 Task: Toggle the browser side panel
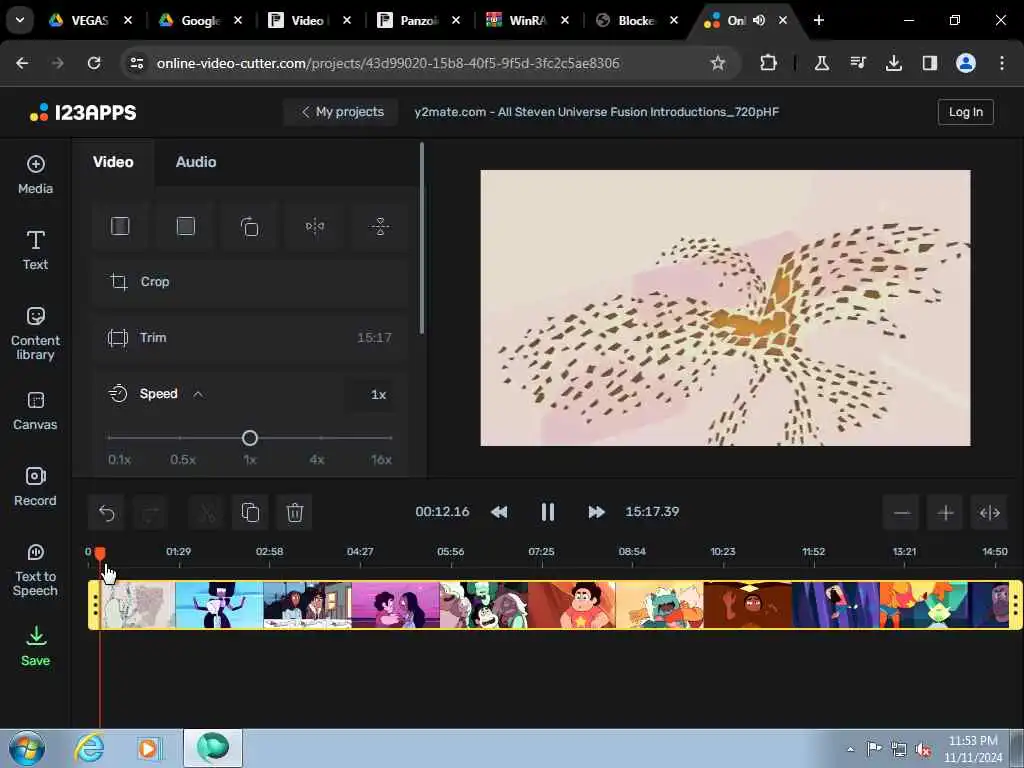point(929,63)
